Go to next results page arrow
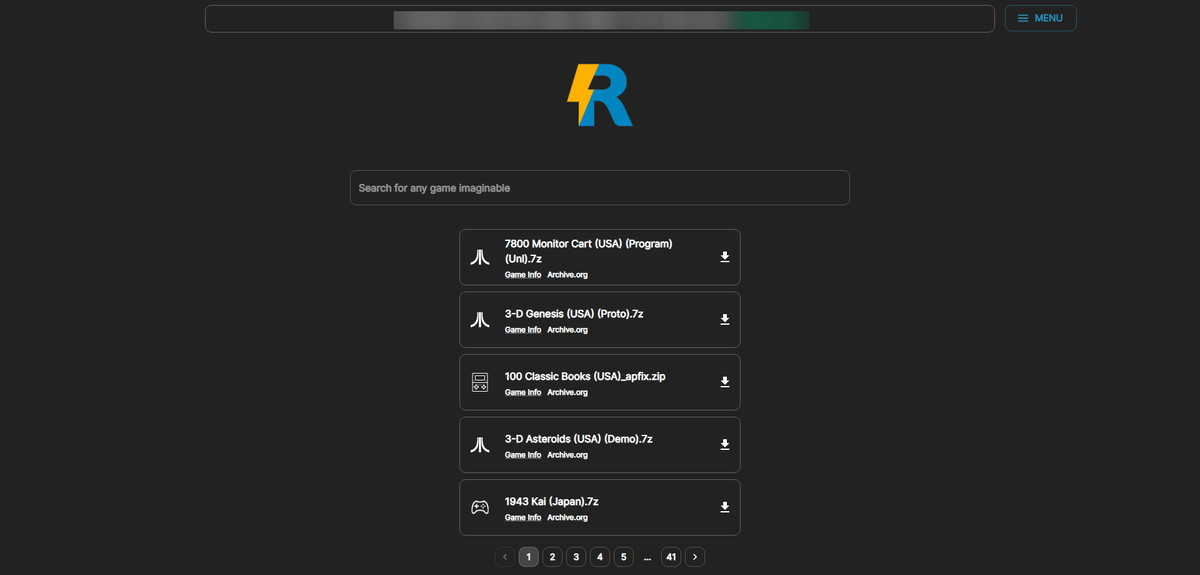 695,557
